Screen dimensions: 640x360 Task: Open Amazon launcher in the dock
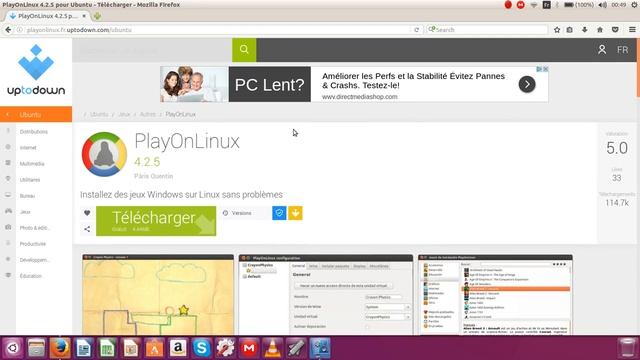pos(178,348)
